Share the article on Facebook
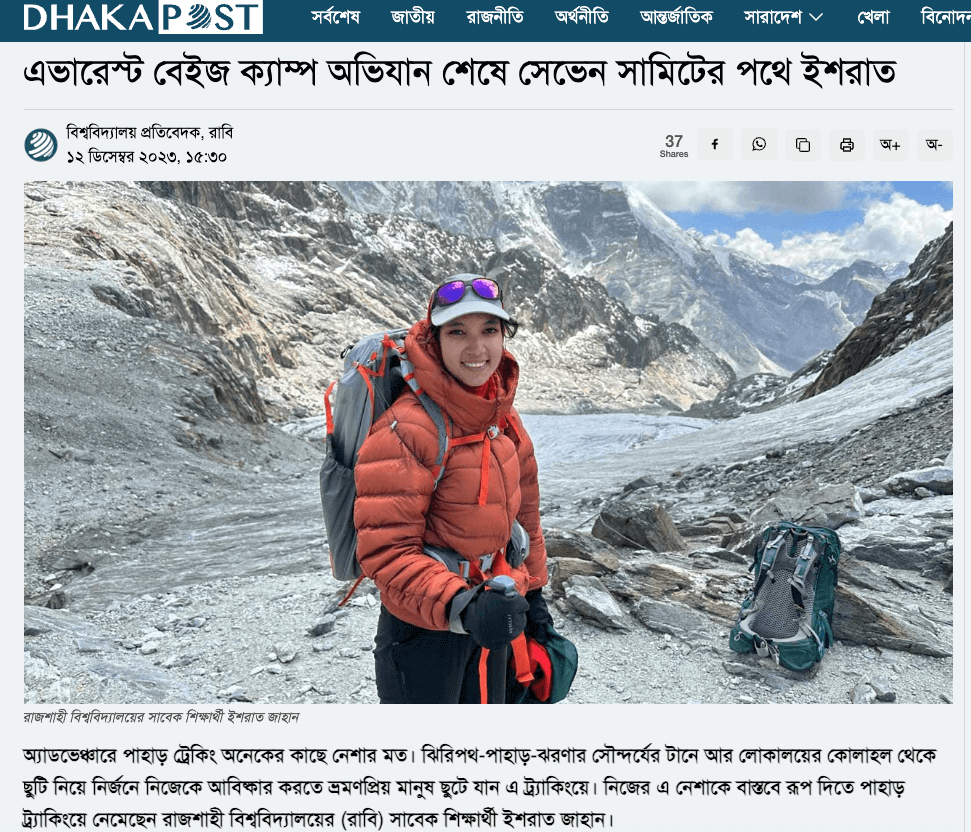 [715, 145]
